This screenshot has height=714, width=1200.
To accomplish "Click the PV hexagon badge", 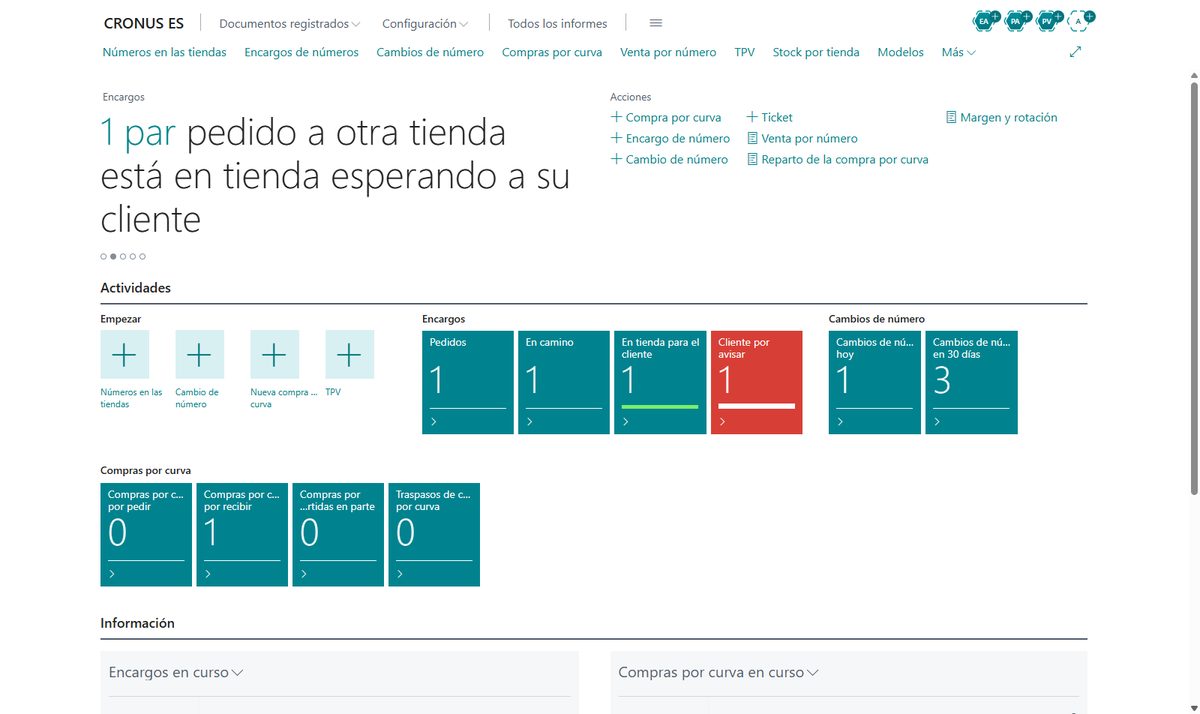I will click(x=1046, y=20).
